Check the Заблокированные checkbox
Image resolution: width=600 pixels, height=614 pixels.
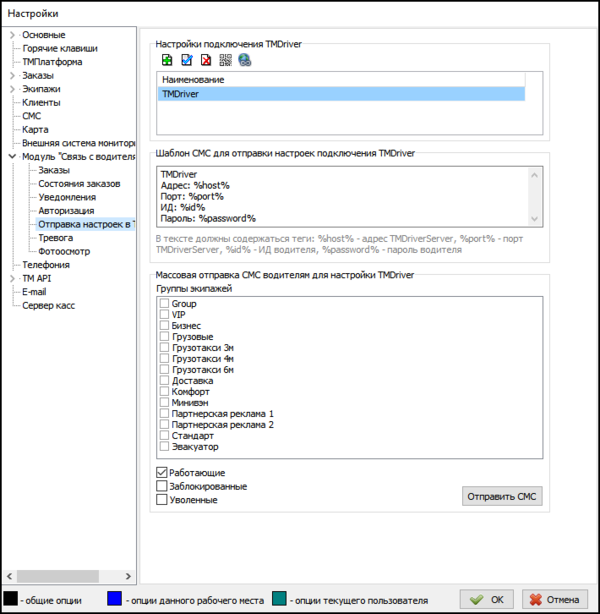tap(162, 486)
